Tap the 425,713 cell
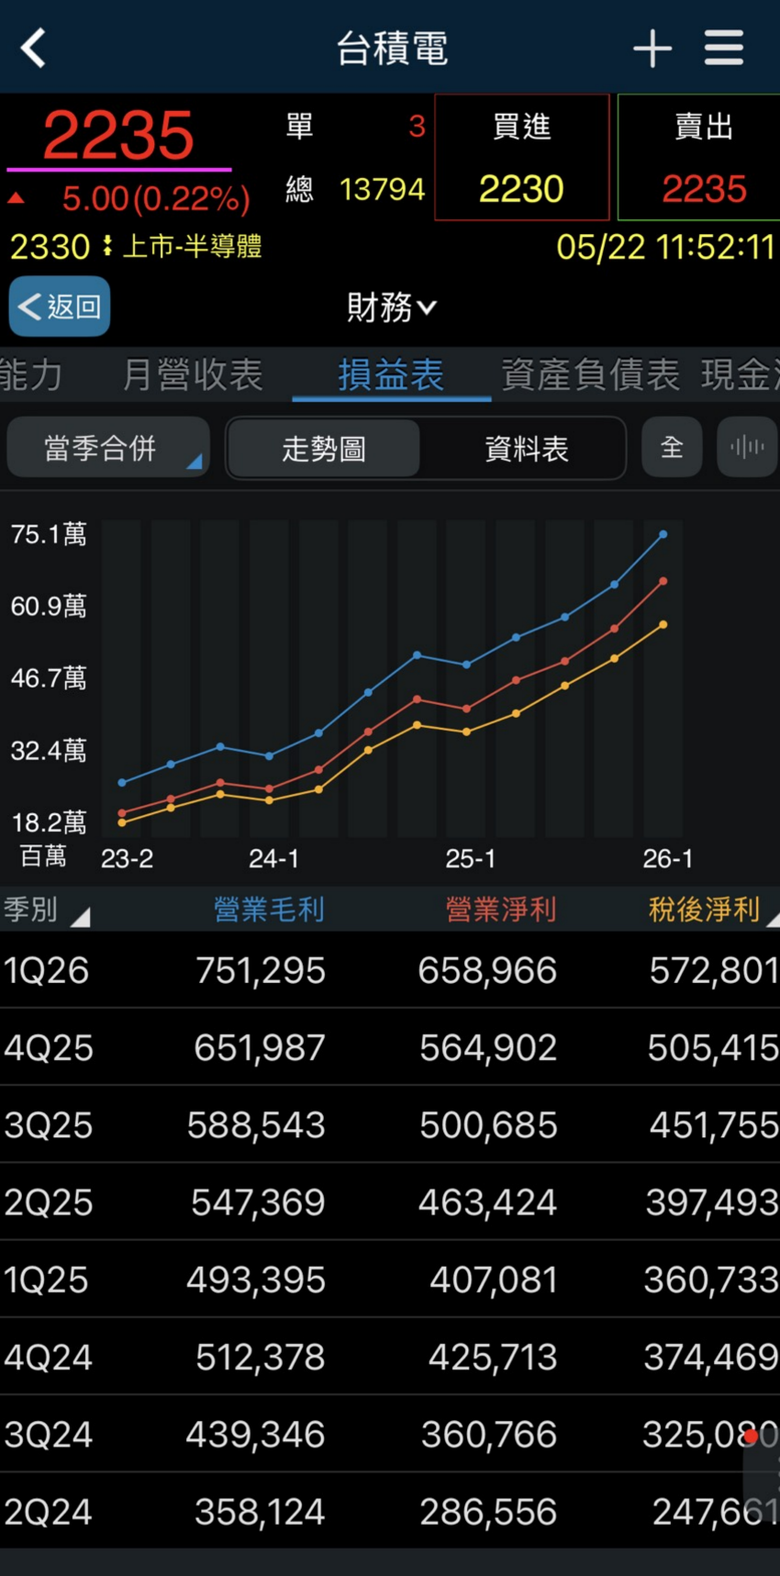Image resolution: width=780 pixels, height=1576 pixels. click(x=493, y=1357)
